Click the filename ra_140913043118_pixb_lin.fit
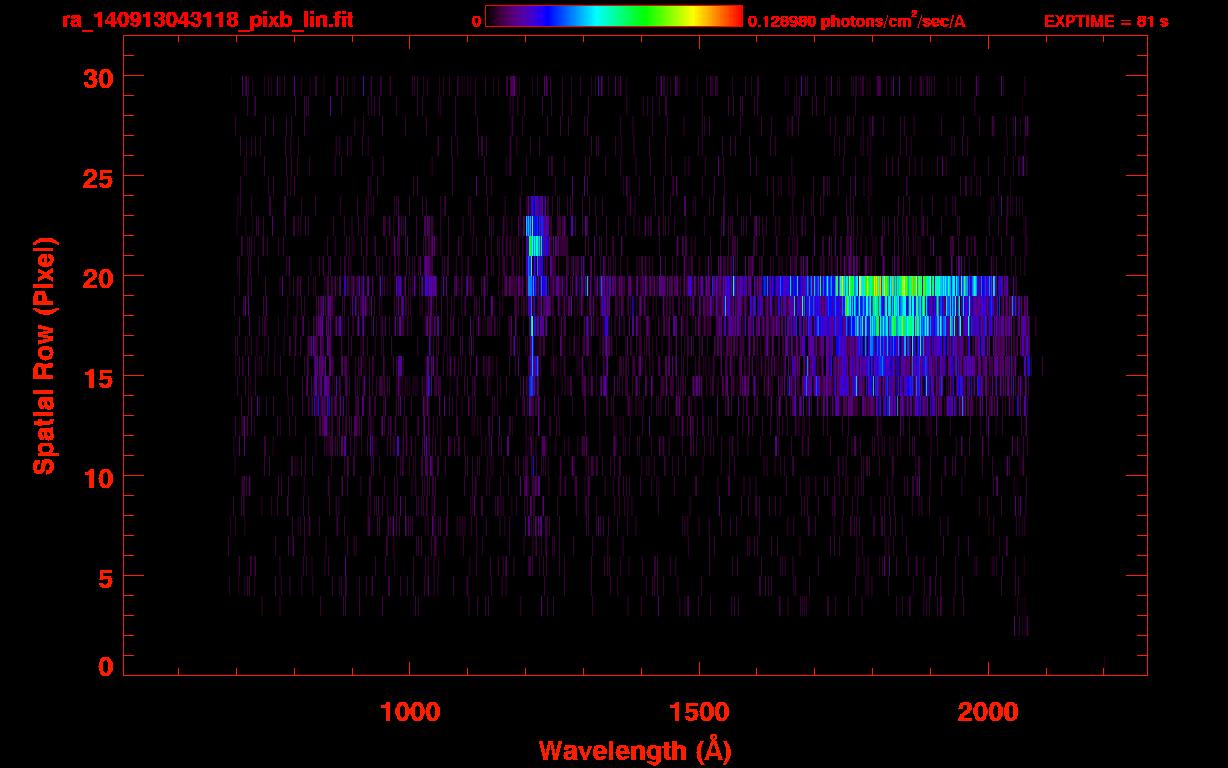1228x768 pixels. [206, 20]
